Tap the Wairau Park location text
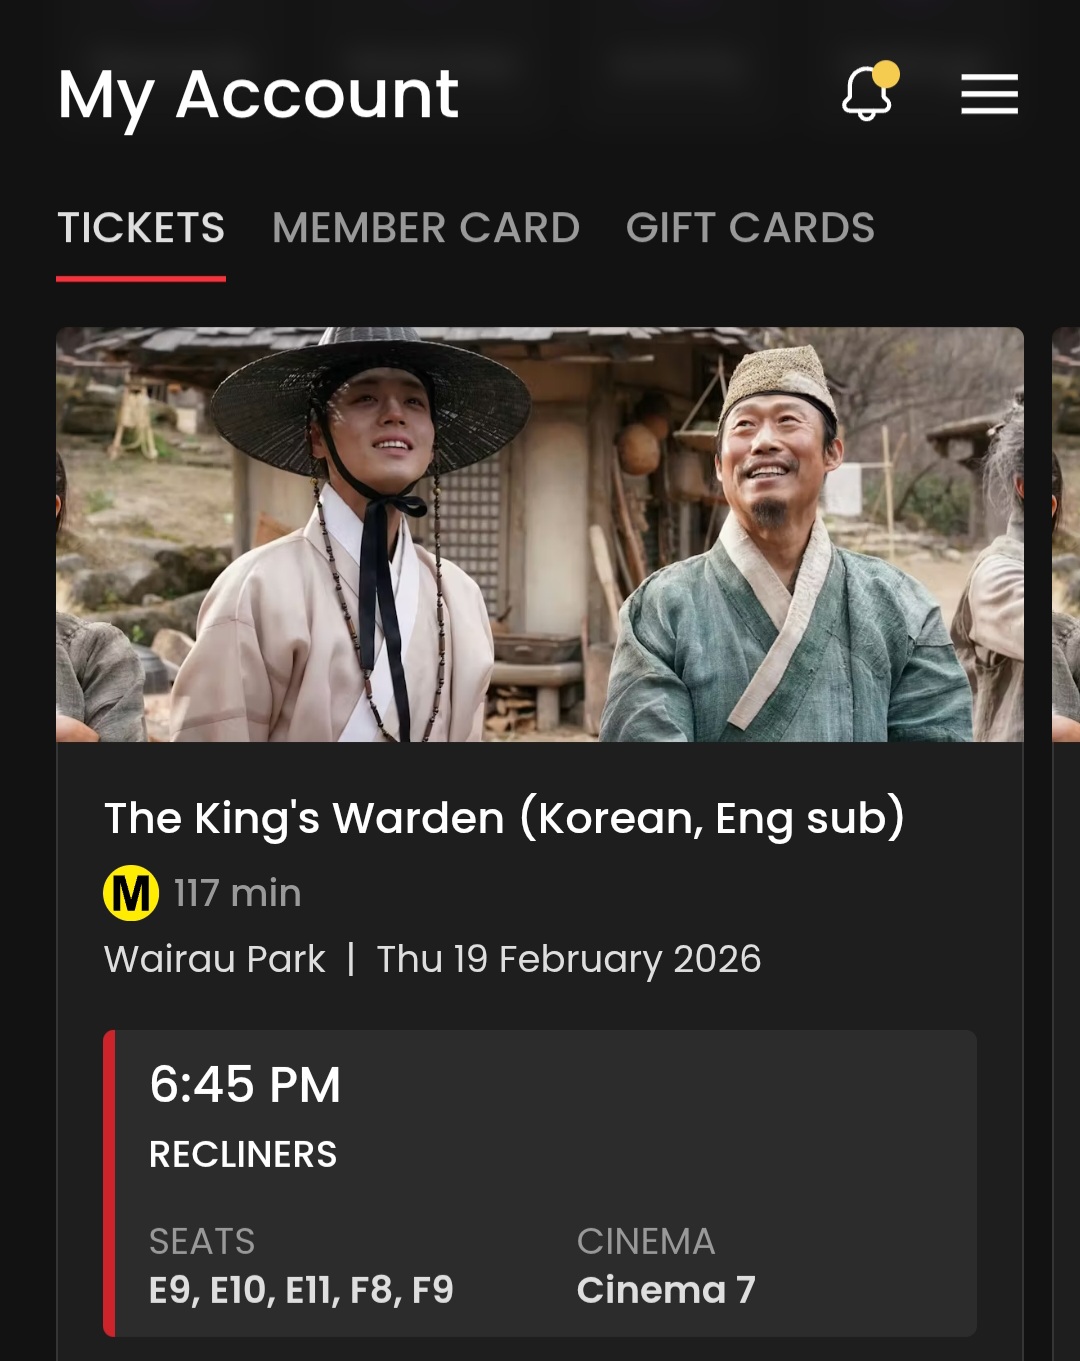The image size is (1080, 1361). click(x=215, y=959)
